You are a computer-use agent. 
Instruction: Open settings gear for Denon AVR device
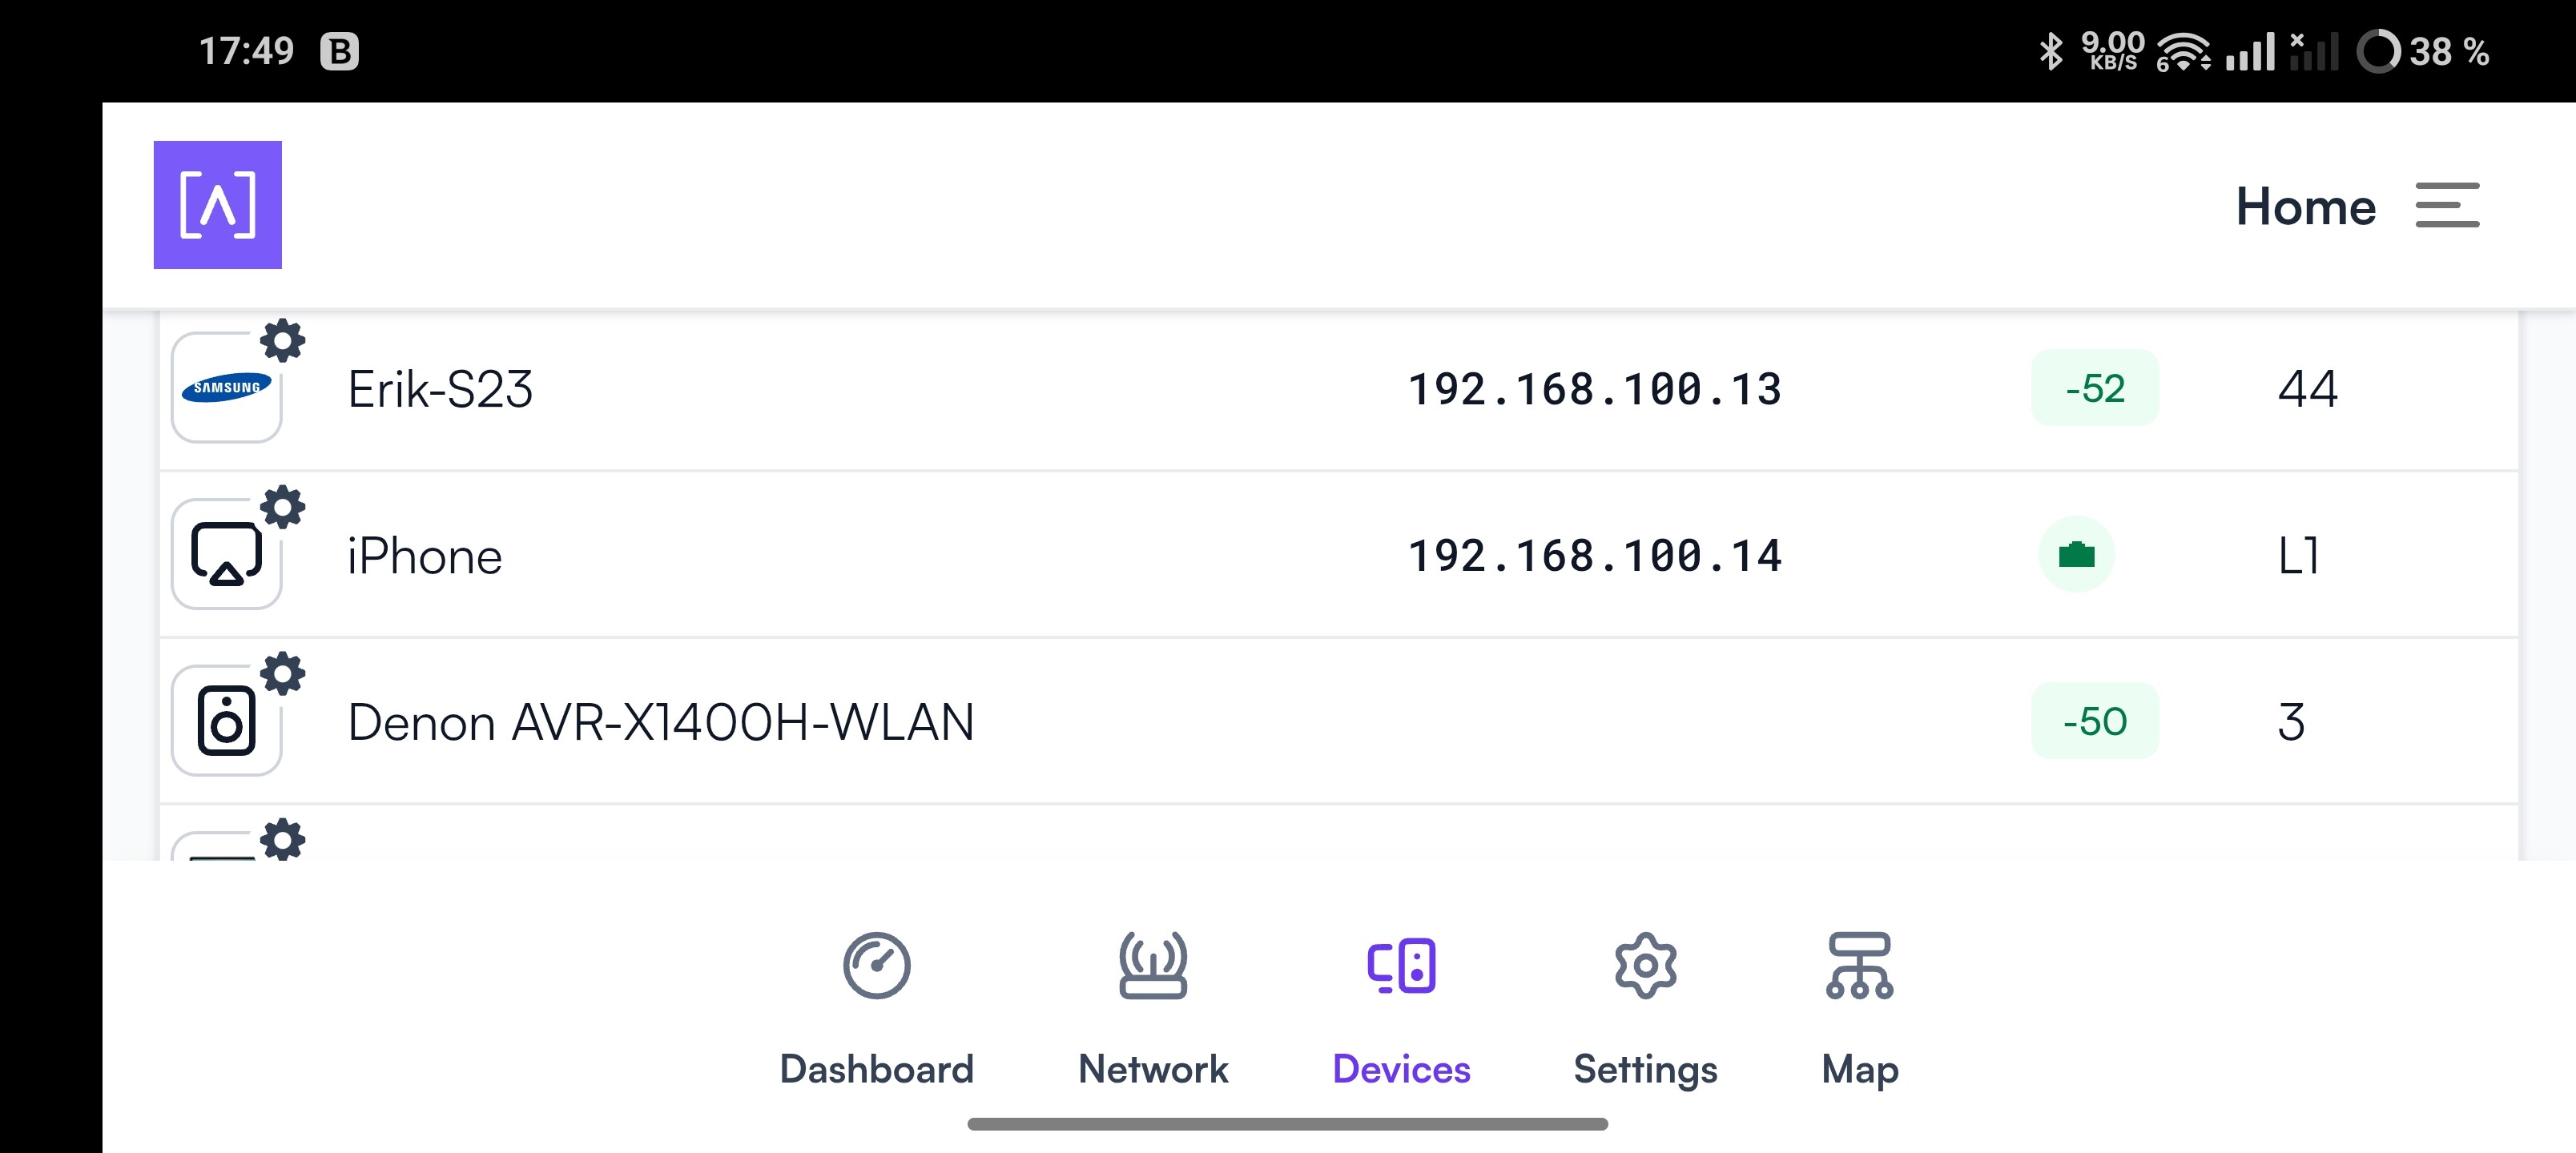click(x=283, y=674)
